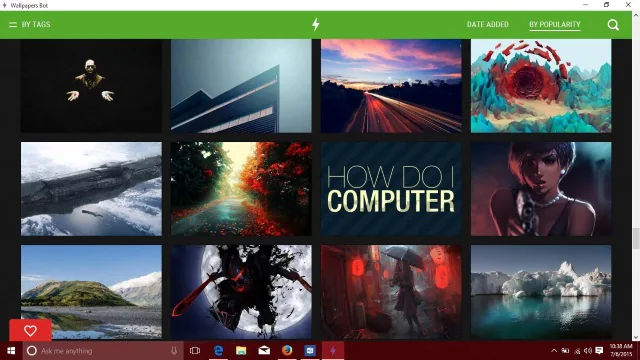Open the Morpheus dark wallpaper thumbnail

click(91, 86)
